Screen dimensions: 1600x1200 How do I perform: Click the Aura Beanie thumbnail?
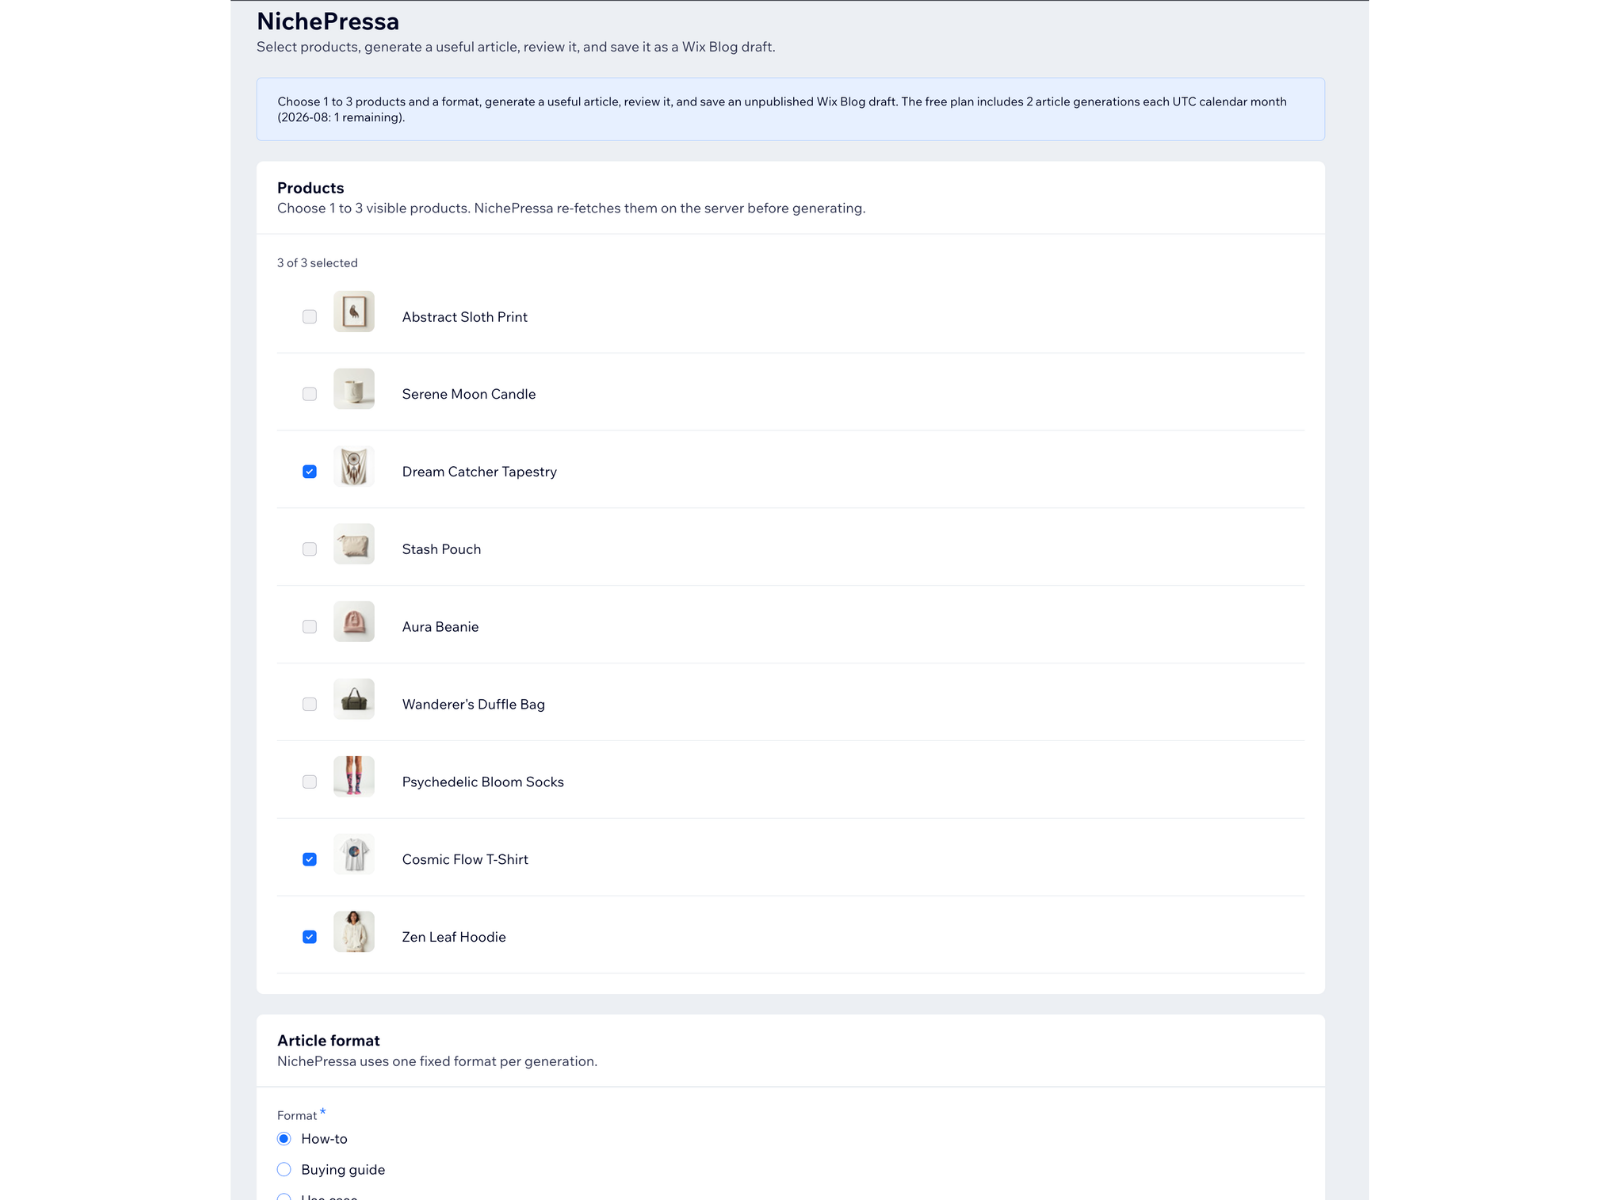354,622
